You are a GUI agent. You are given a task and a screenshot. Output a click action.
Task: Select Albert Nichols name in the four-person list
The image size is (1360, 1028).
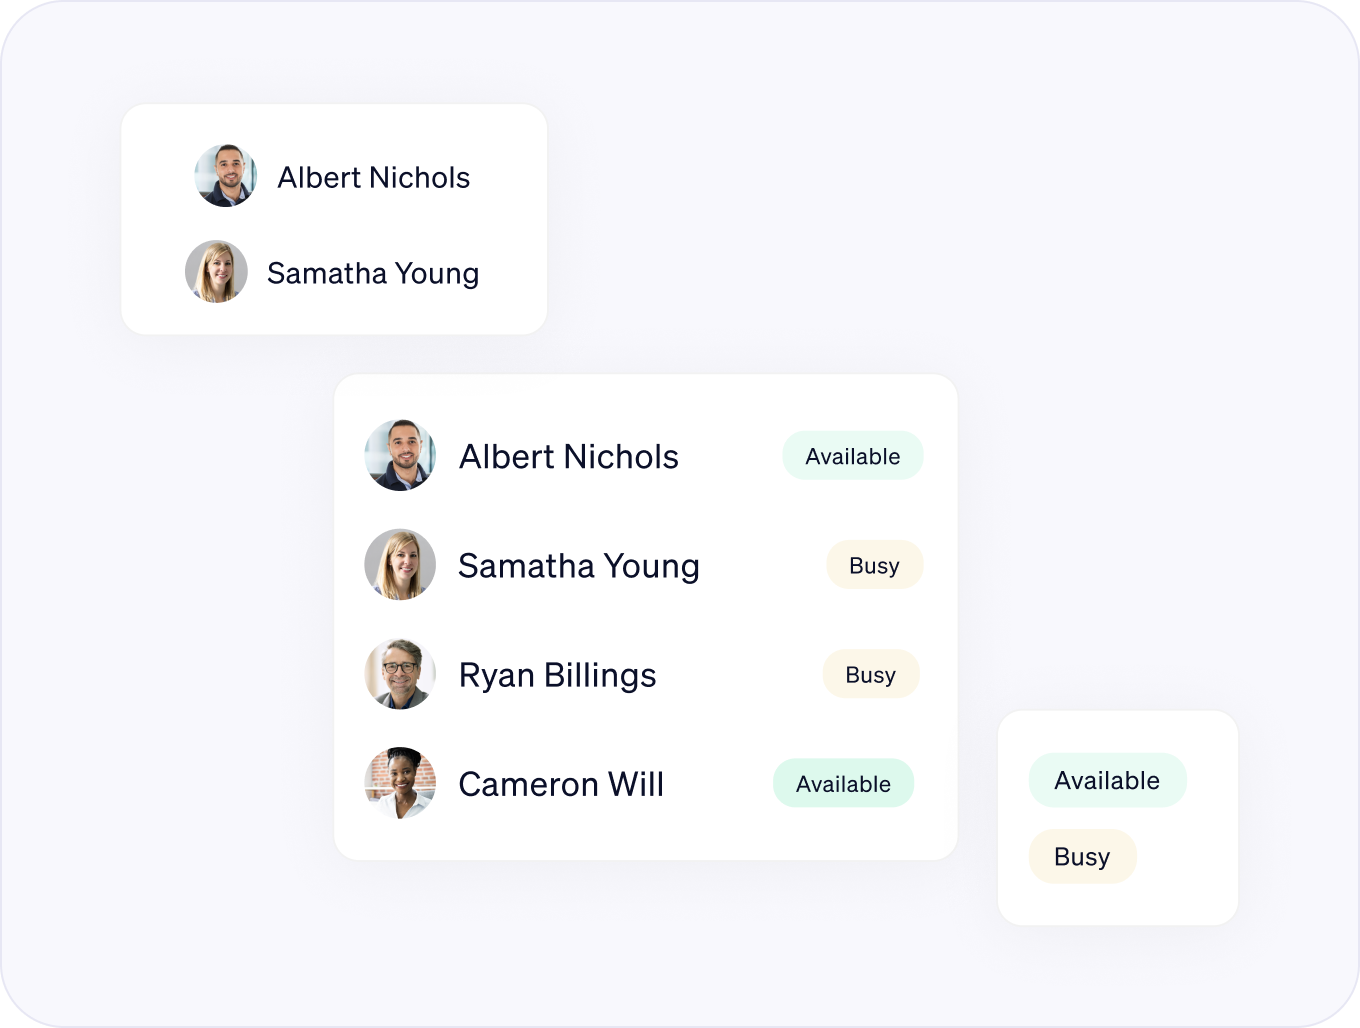[x=568, y=456]
